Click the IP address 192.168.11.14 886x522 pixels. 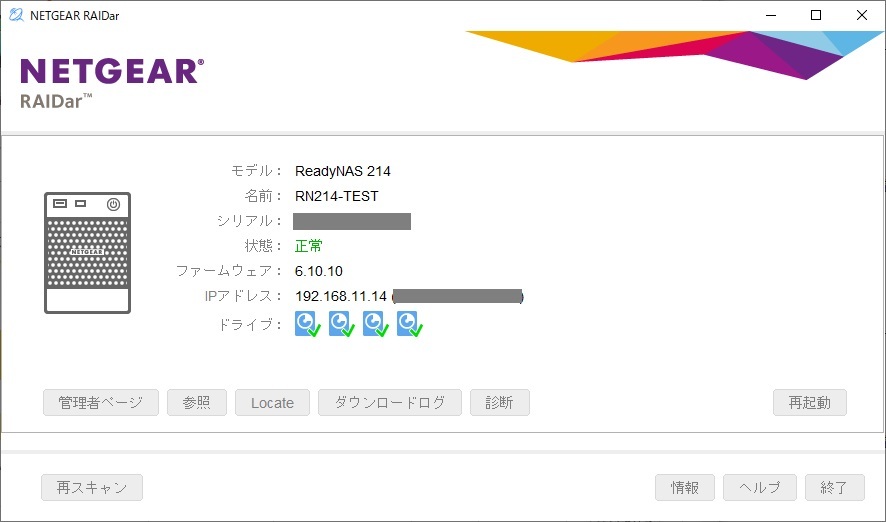point(341,296)
